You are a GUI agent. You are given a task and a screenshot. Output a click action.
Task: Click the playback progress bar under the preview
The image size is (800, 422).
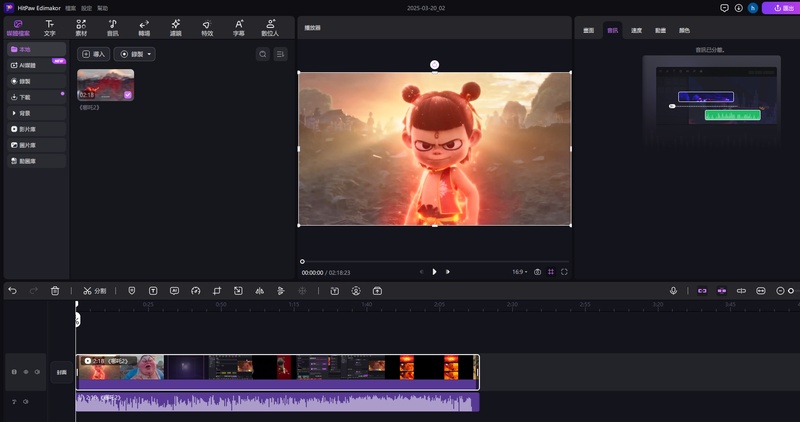point(435,261)
